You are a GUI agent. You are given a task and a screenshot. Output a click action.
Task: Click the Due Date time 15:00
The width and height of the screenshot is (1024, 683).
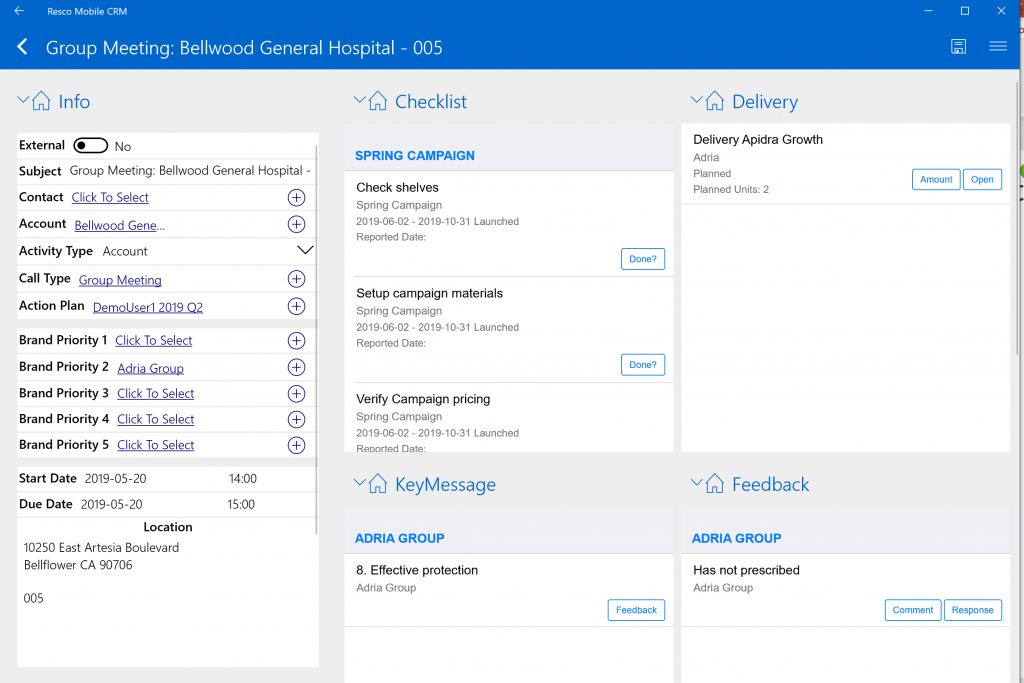[241, 504]
